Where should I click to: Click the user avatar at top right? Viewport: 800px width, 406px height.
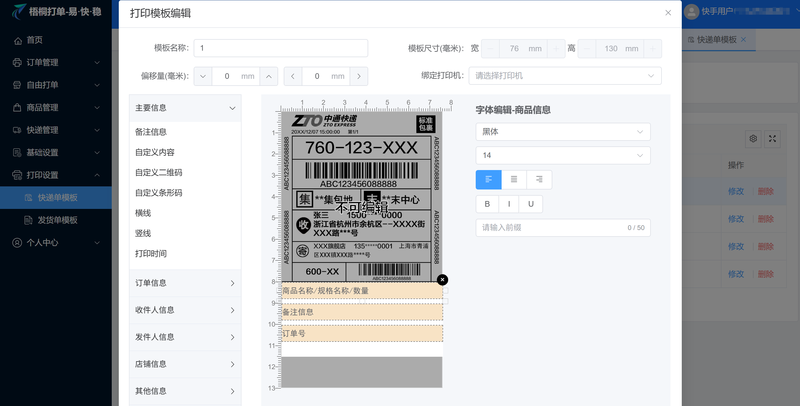(x=691, y=12)
